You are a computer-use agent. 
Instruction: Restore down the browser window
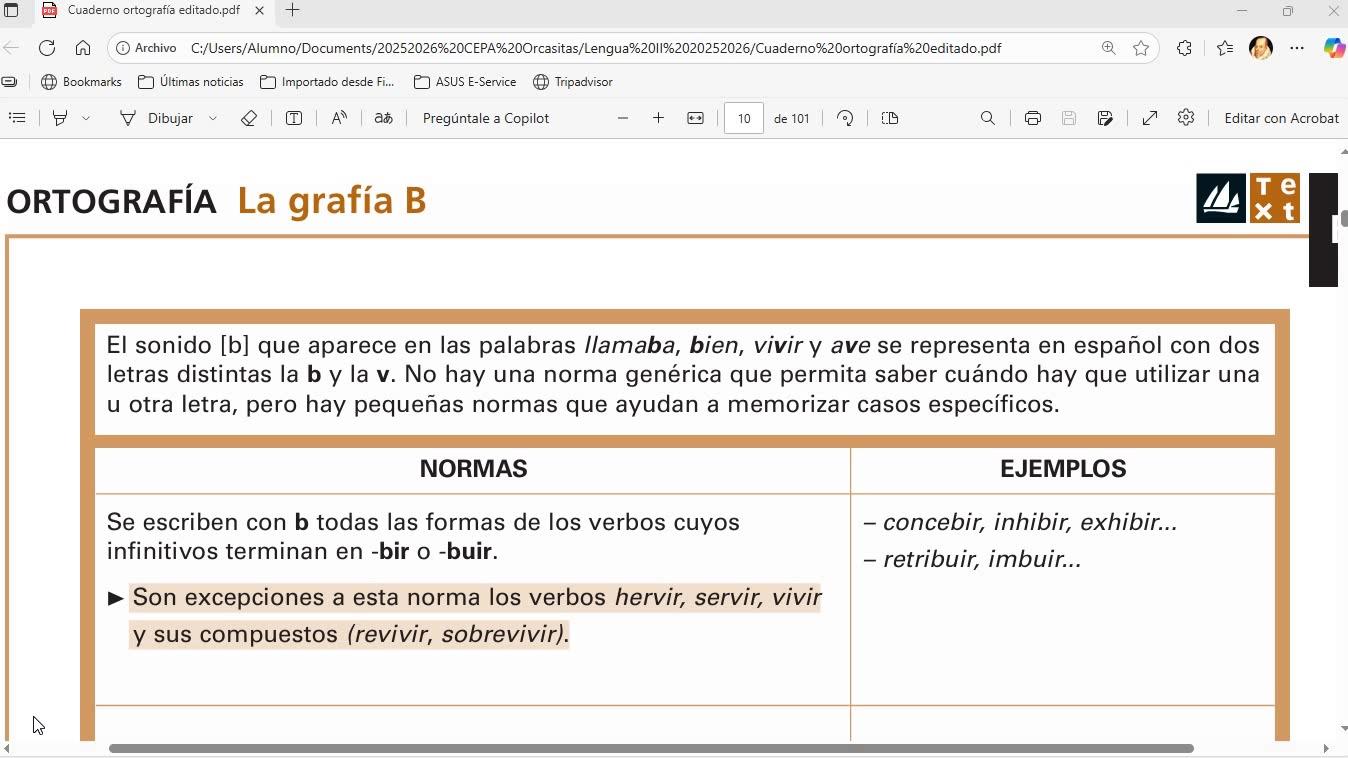[x=1288, y=11]
